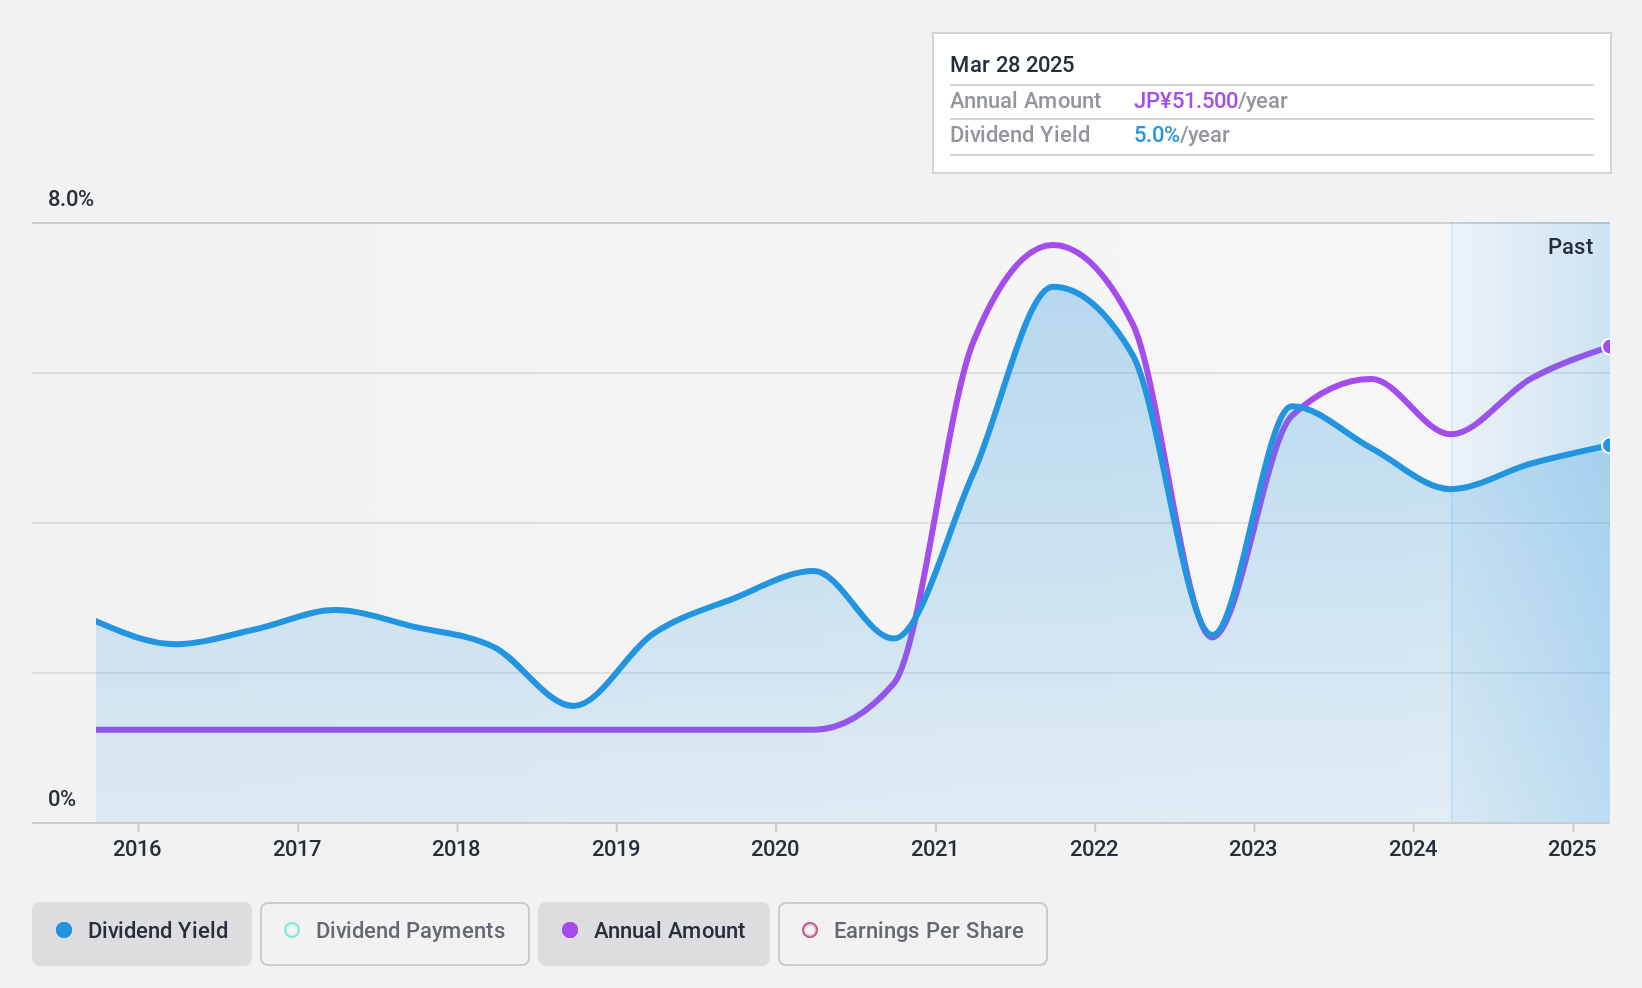Enable the Dividend Payments series
Viewport: 1642px width, 988px height.
click(395, 934)
